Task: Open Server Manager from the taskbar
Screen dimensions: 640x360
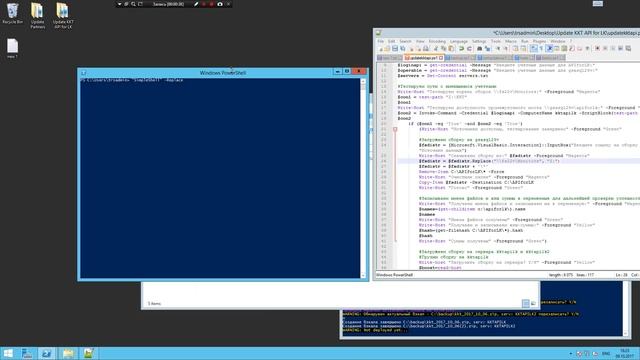Action: 27,353
